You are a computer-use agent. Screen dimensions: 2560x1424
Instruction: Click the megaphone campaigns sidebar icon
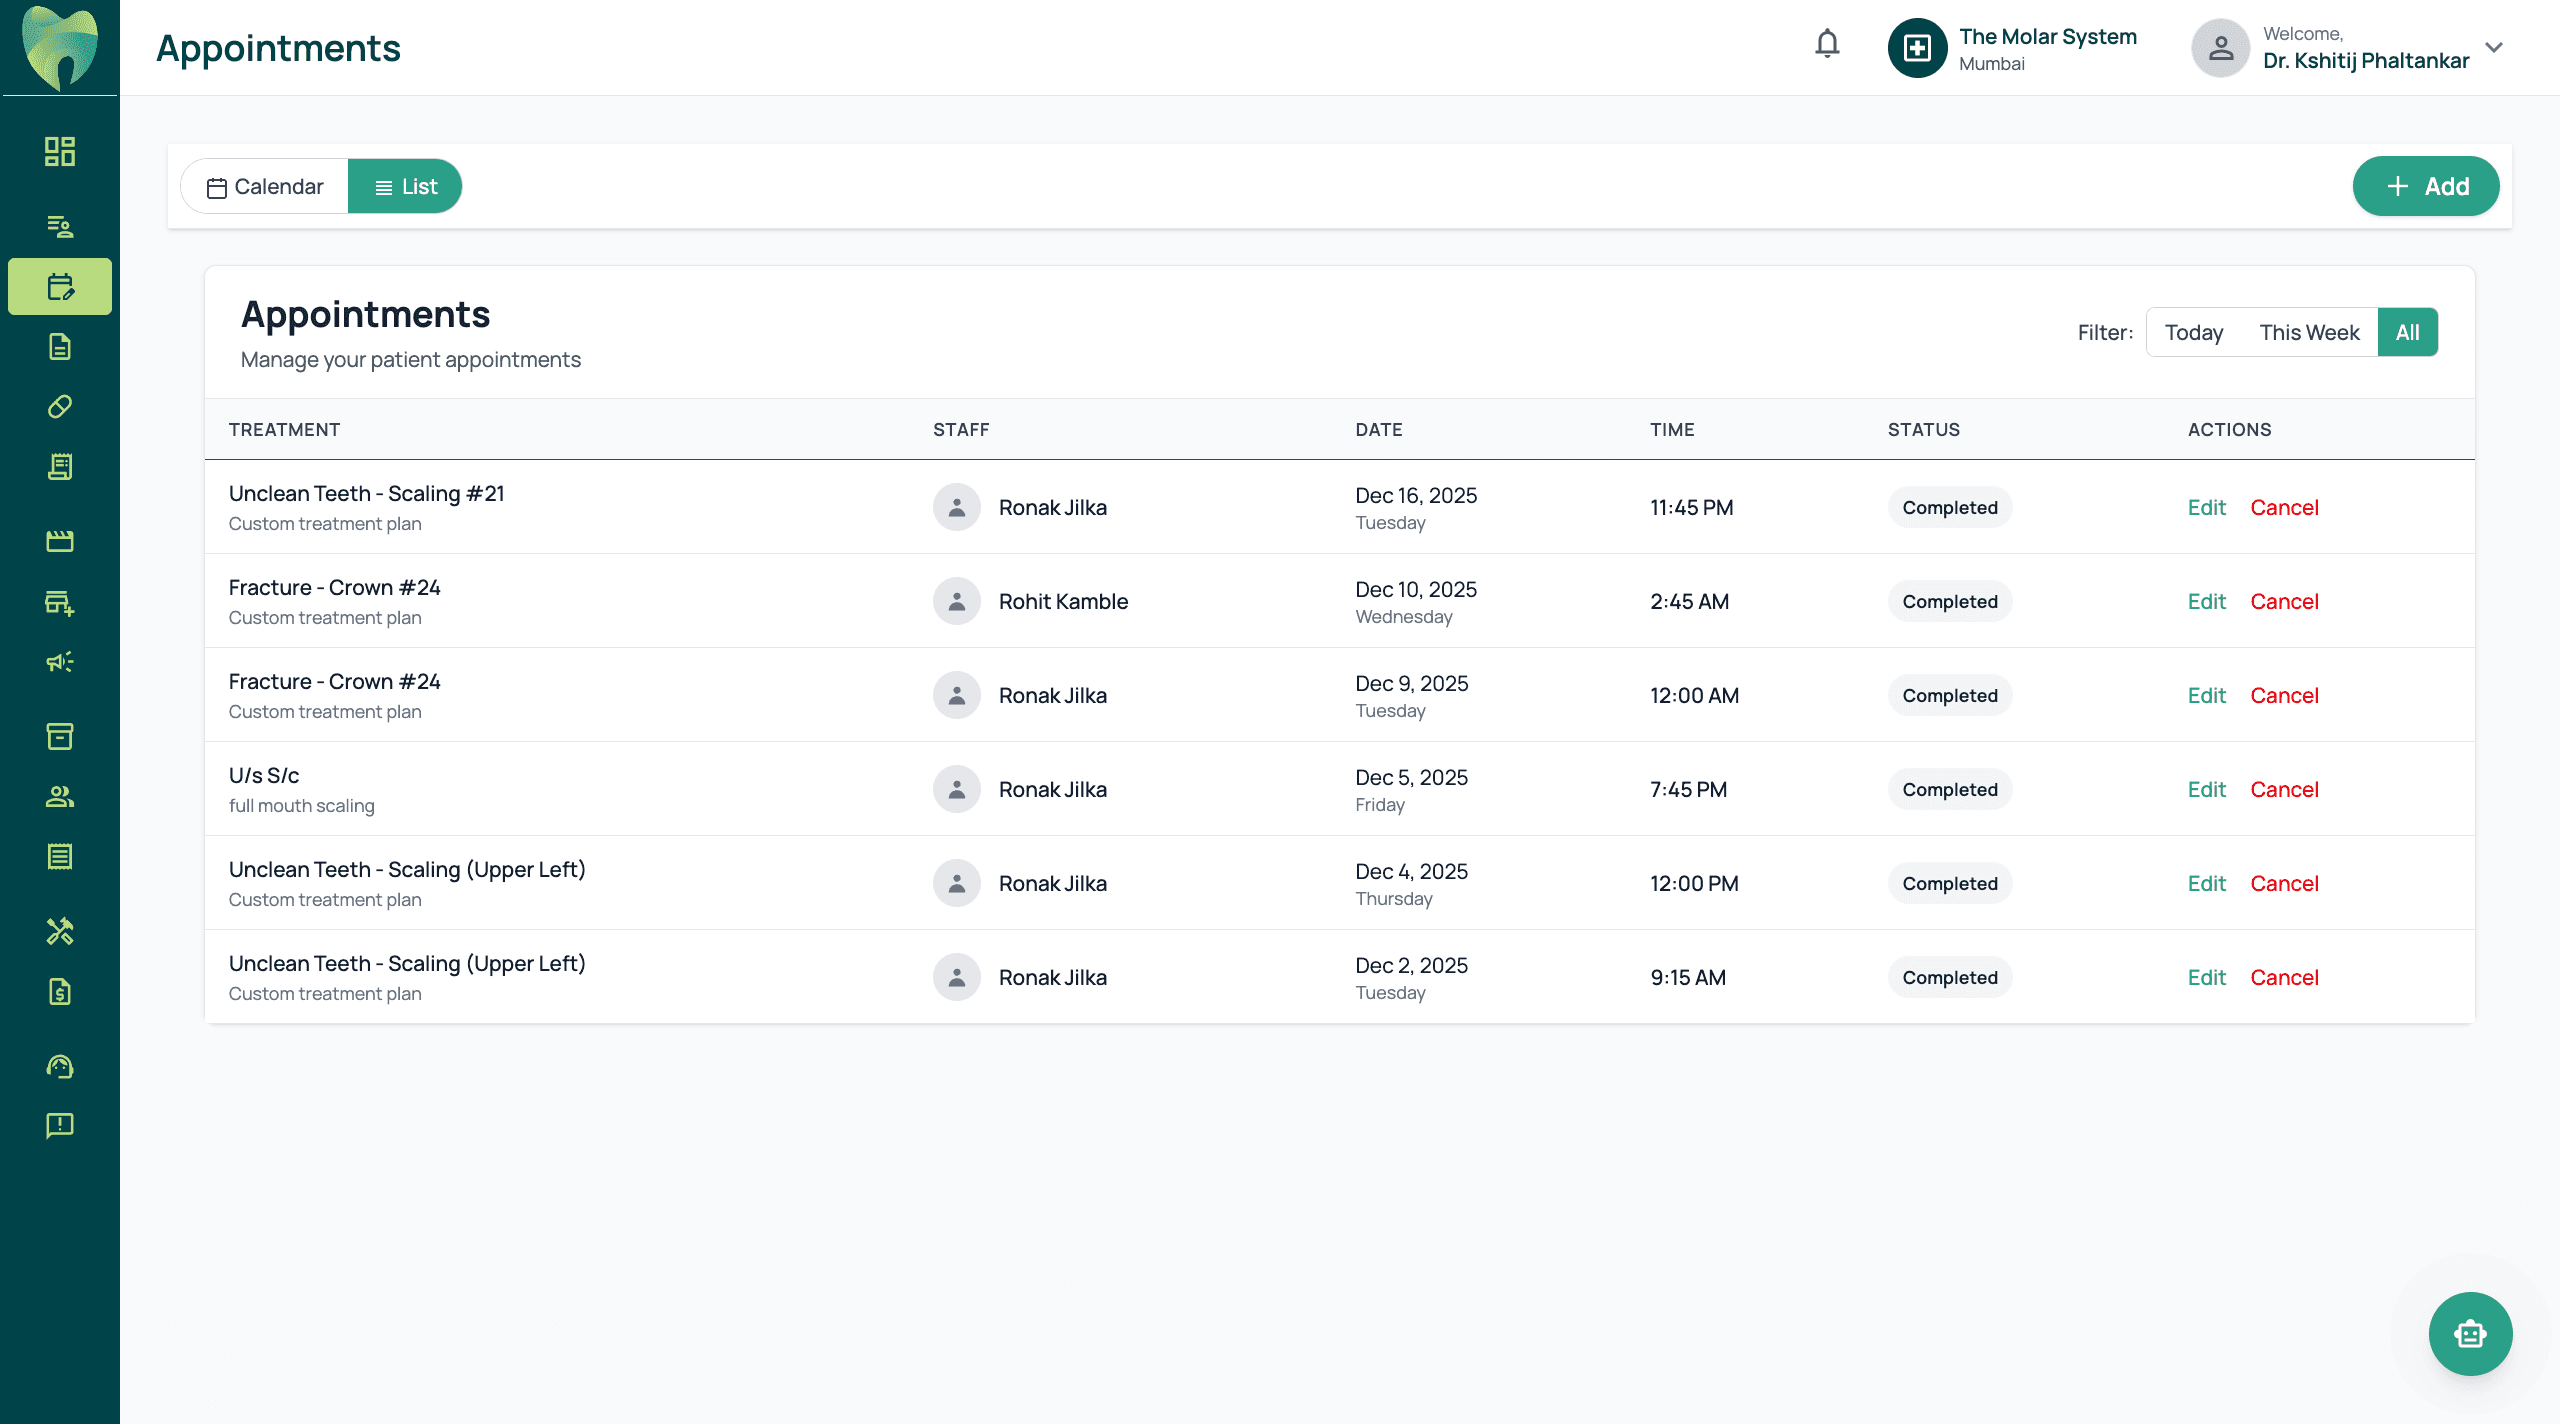[x=60, y=662]
